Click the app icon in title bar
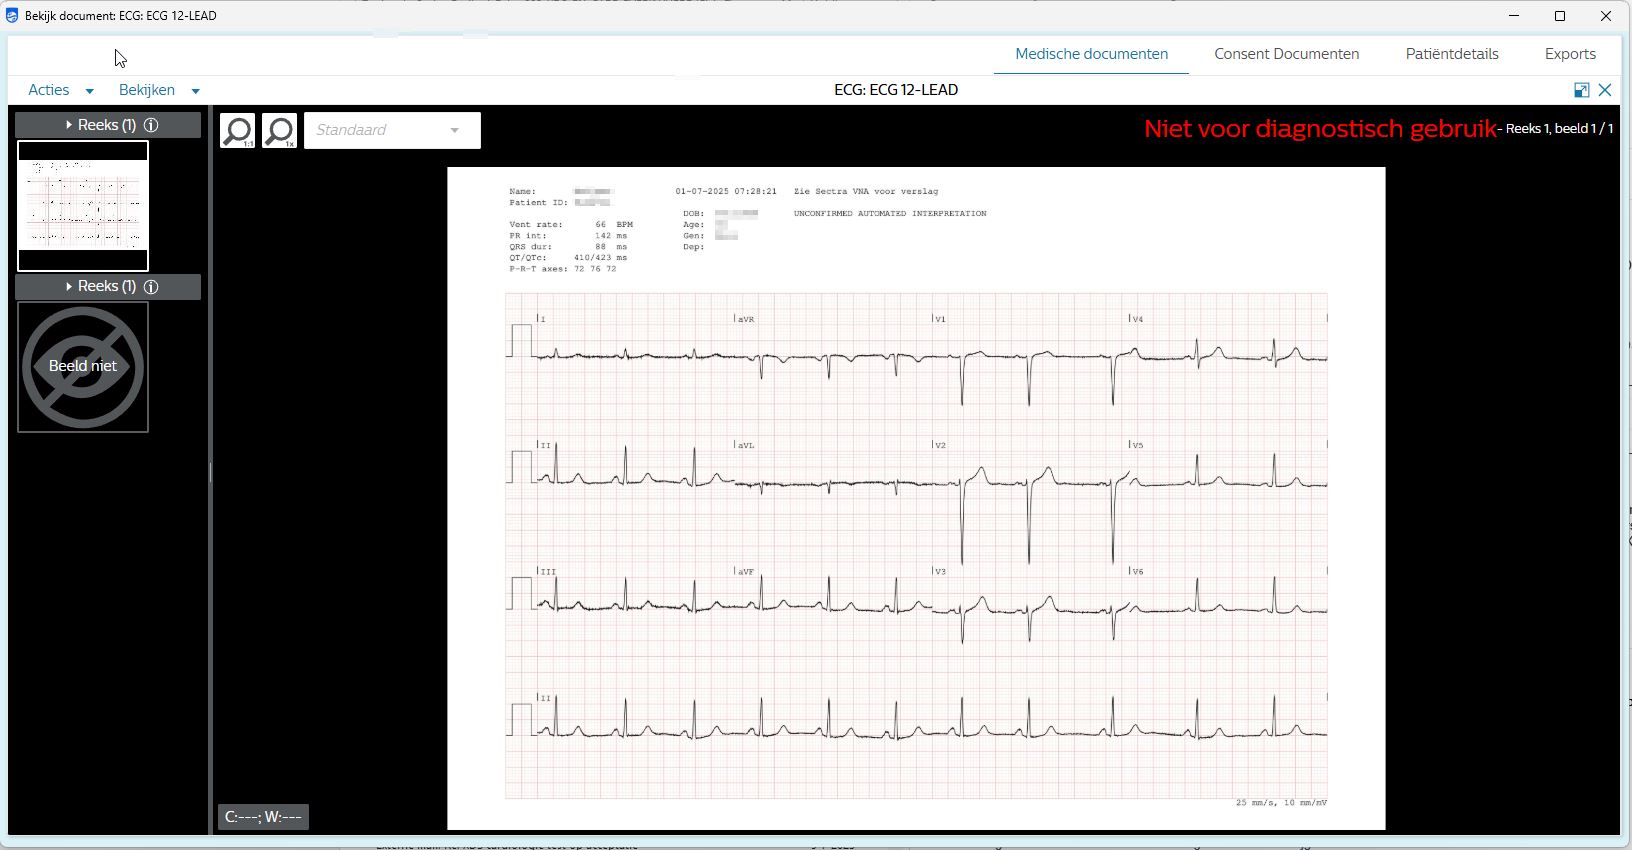The image size is (1632, 850). 12,16
